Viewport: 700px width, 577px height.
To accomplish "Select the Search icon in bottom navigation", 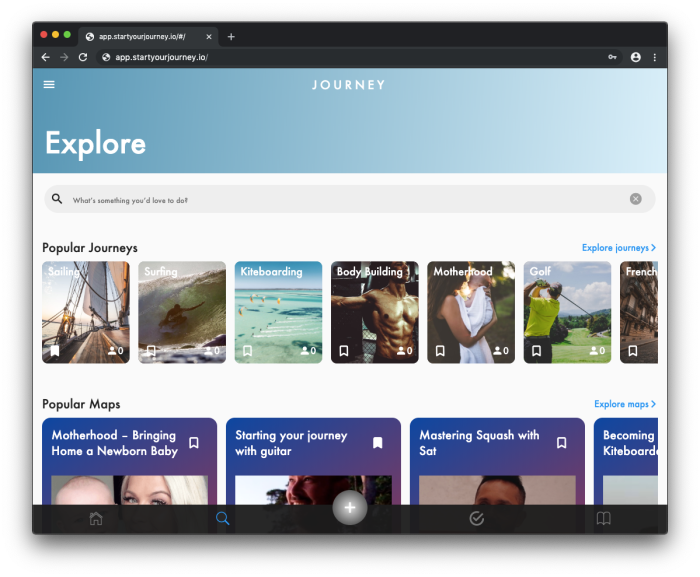I will coord(223,518).
